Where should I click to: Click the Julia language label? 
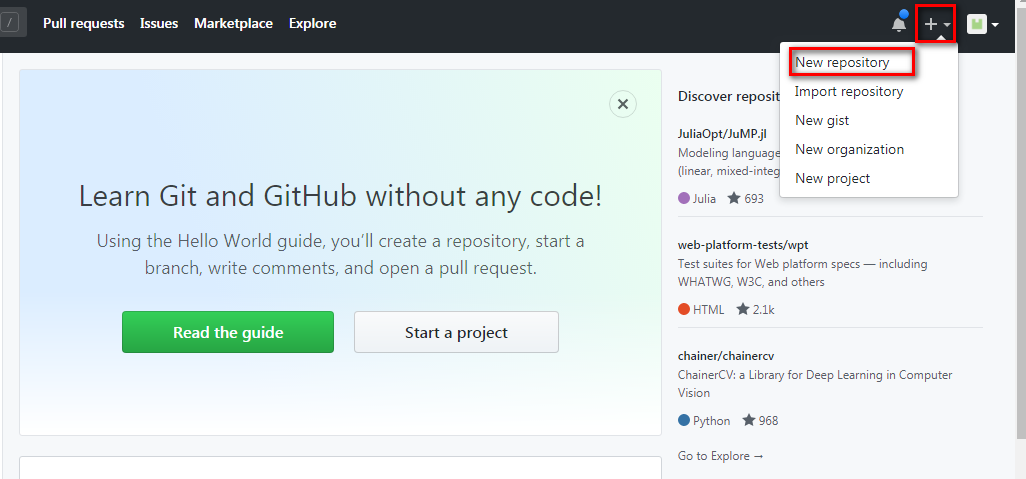pos(697,198)
